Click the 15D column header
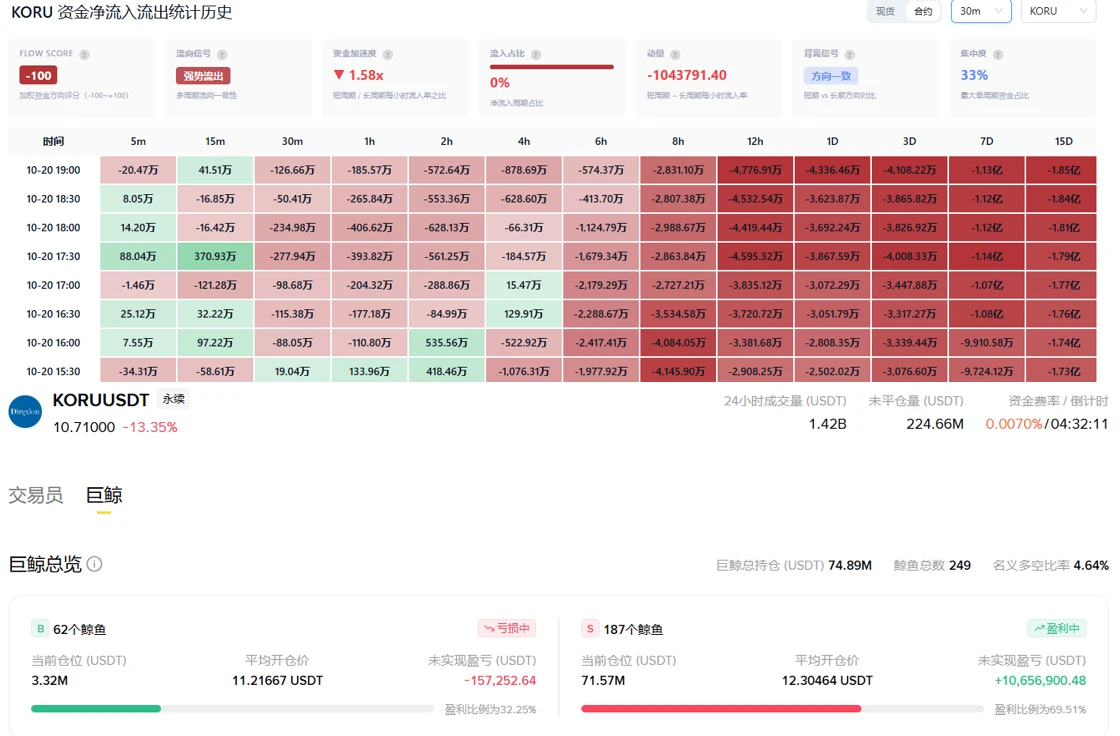 (1064, 141)
